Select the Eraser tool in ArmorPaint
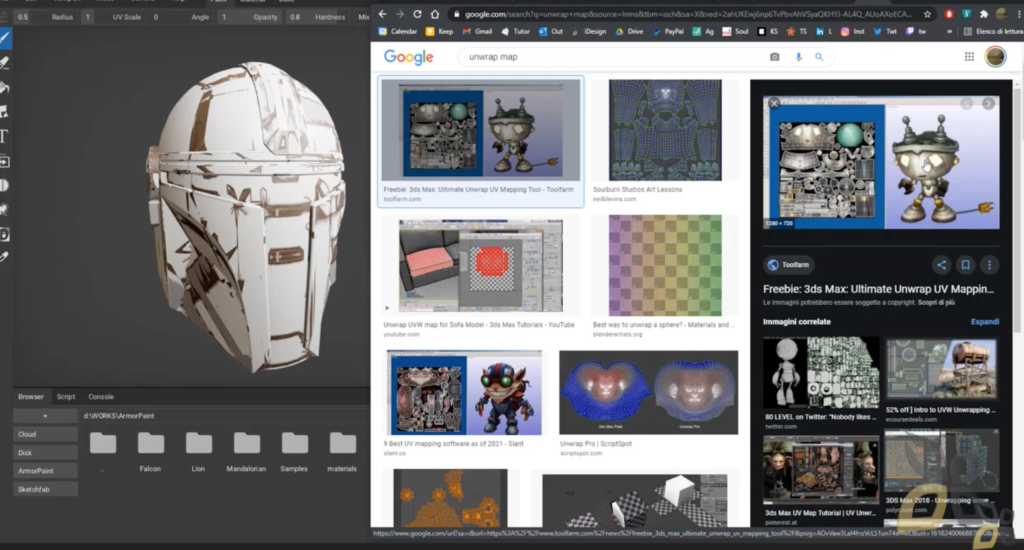1024x550 pixels. 5,63
